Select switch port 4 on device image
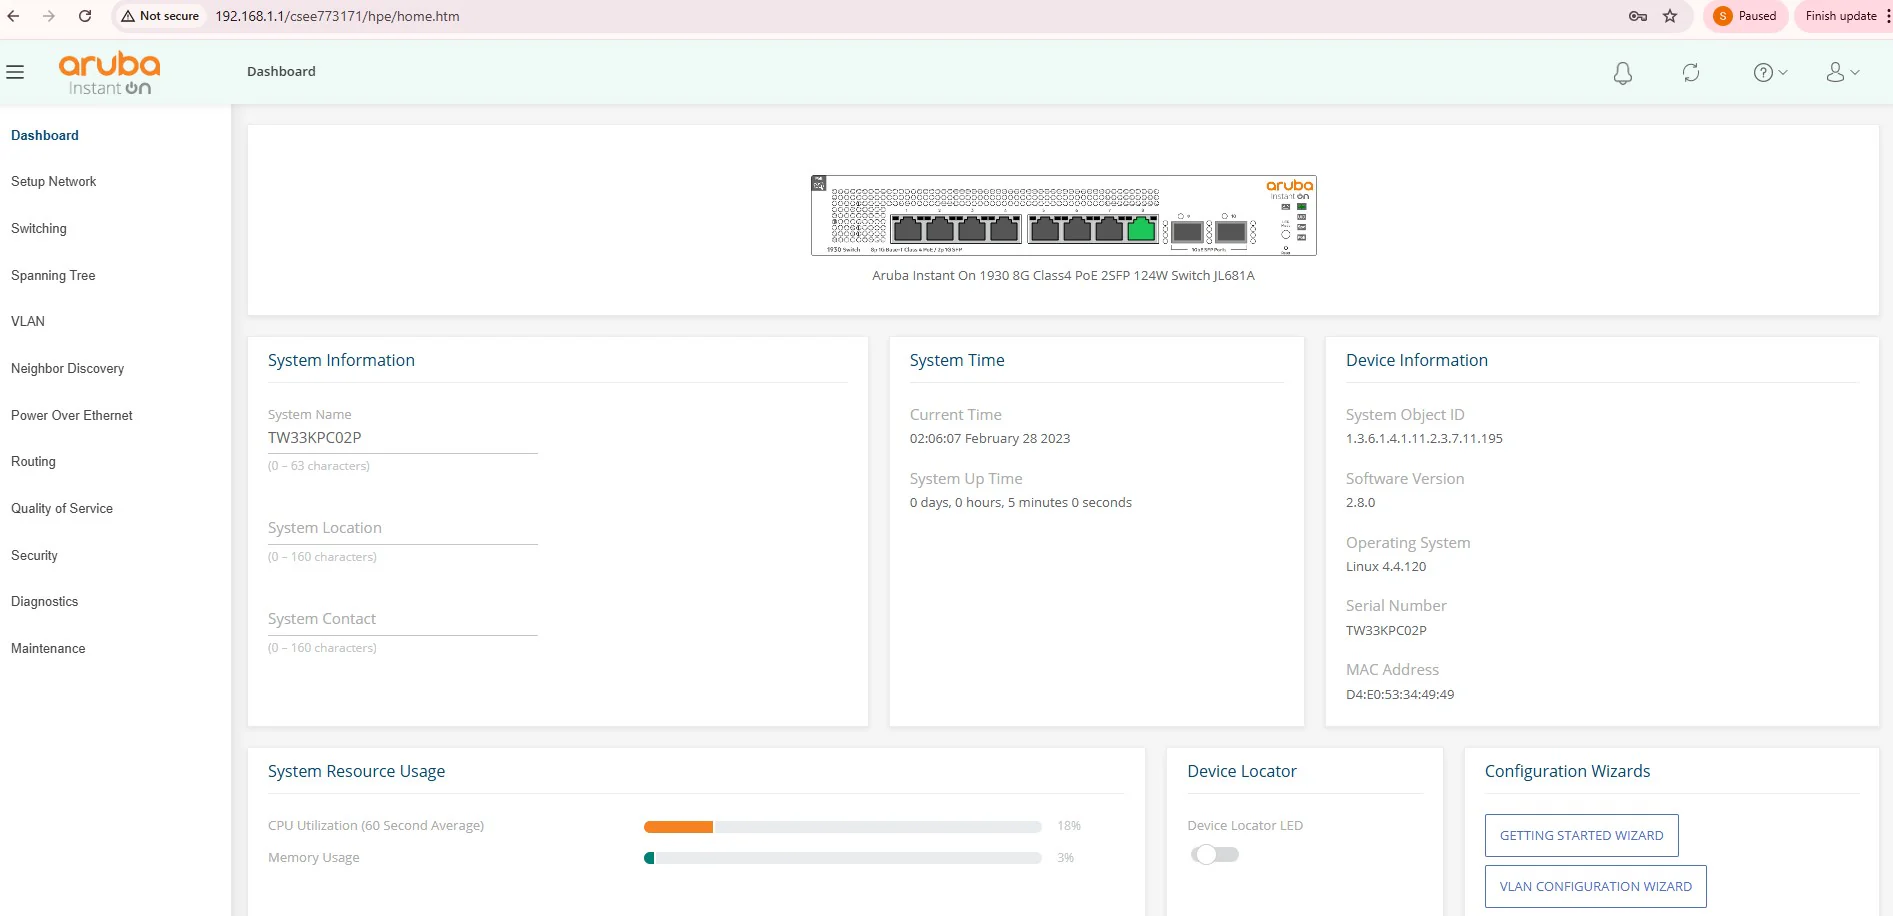Viewport: 1893px width, 916px height. (x=1005, y=229)
